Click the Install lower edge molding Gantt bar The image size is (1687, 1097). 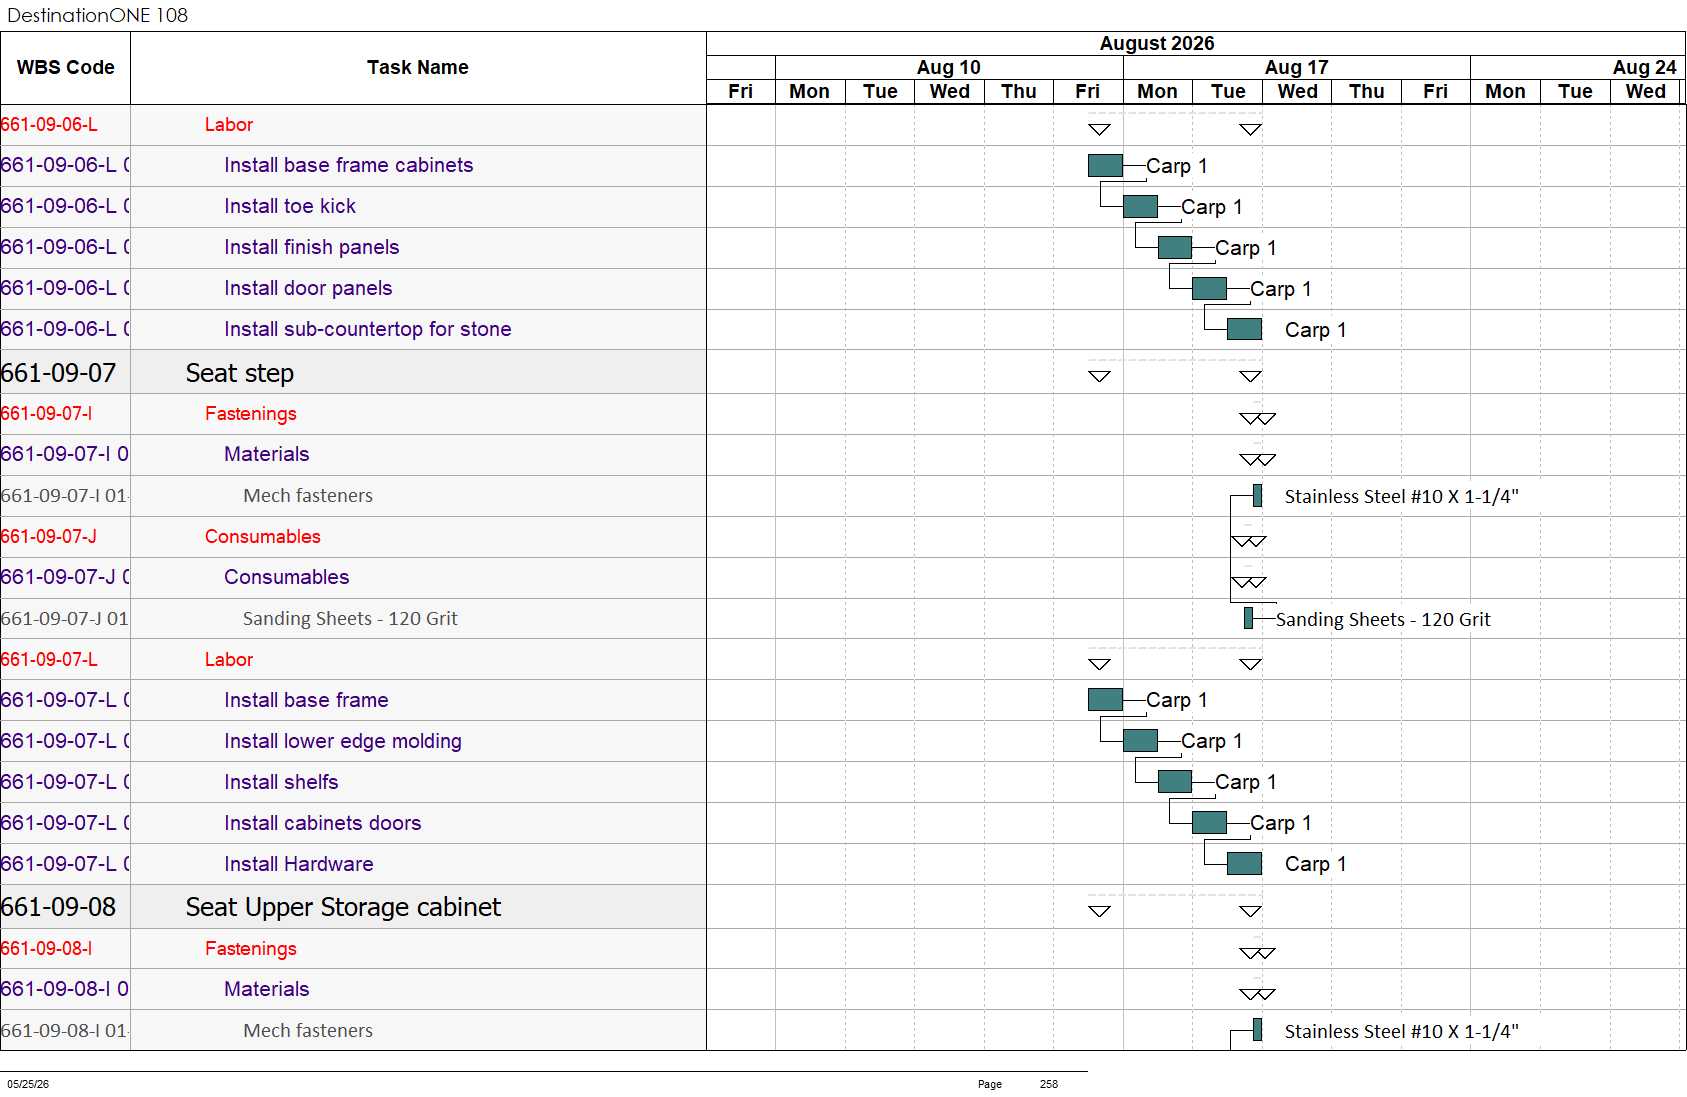coord(1140,741)
